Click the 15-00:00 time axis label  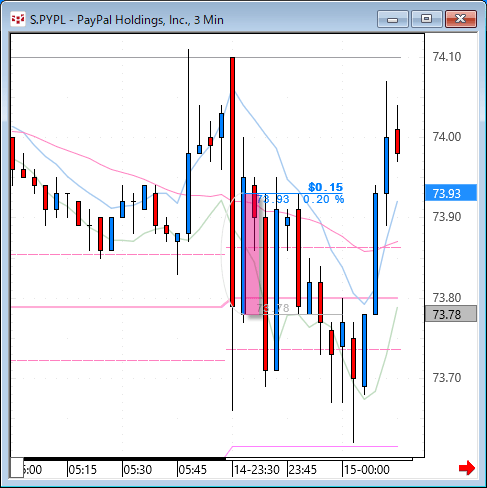tap(367, 470)
